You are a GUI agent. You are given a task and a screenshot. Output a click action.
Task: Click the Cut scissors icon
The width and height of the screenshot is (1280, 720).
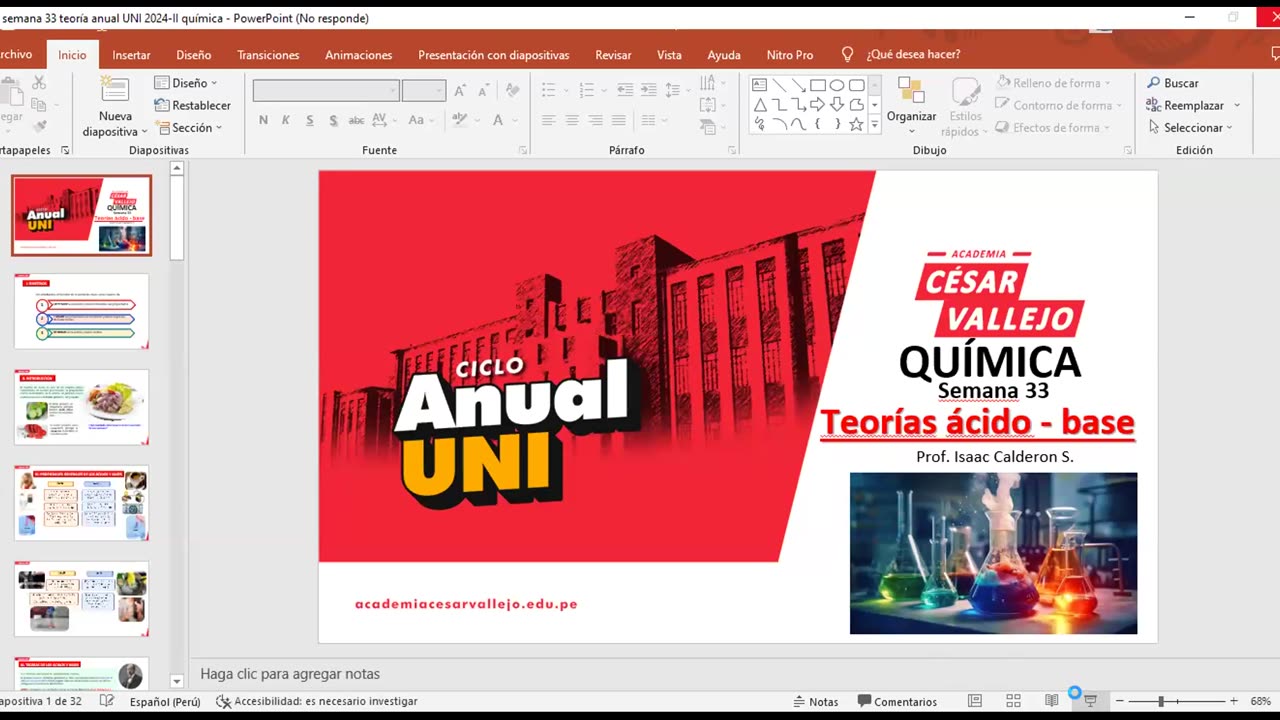(39, 83)
